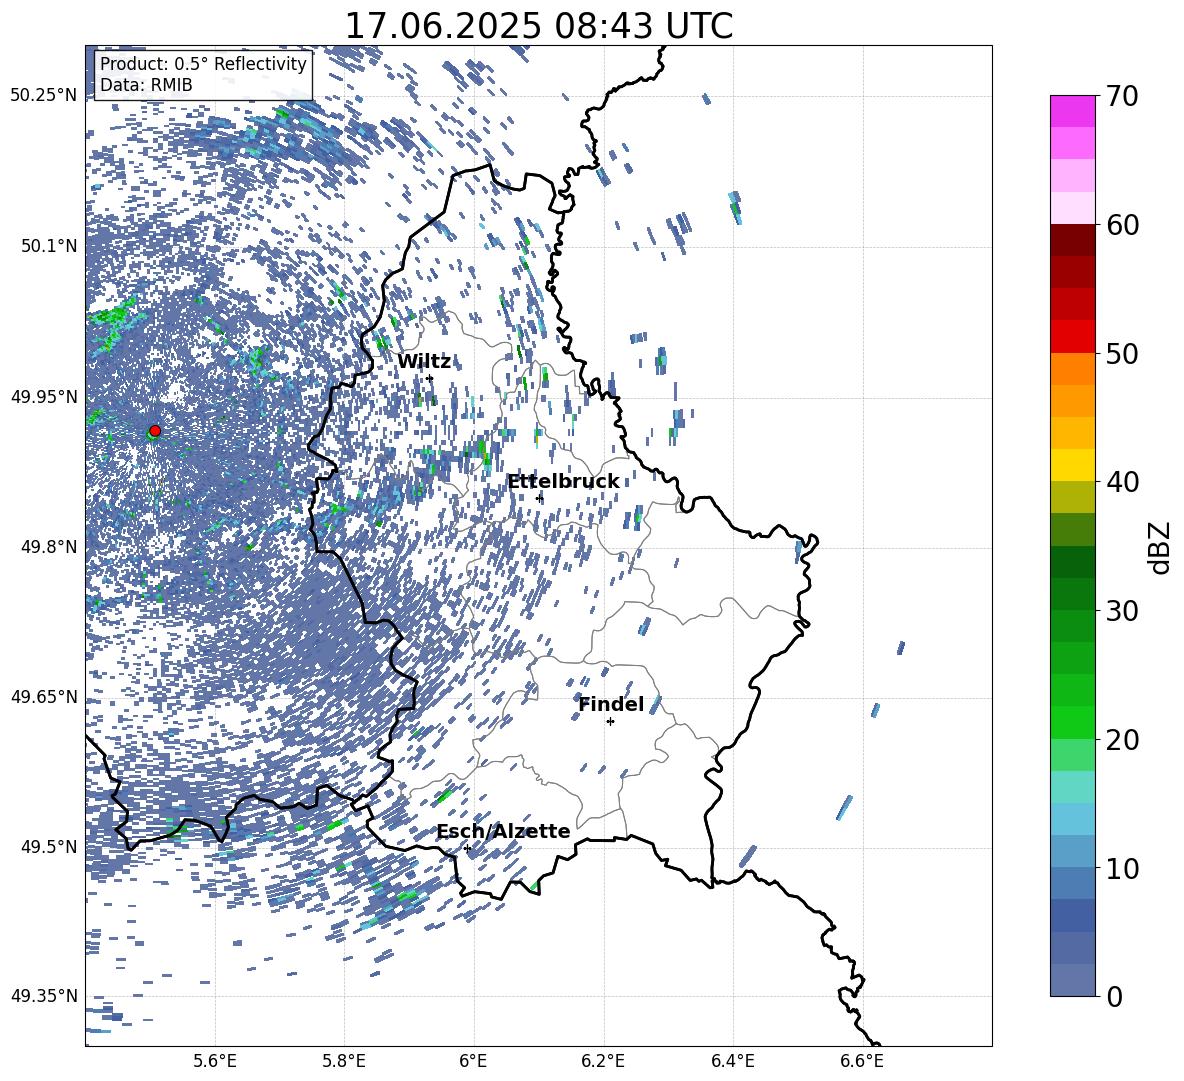Click the Wiltz city label
The width and height of the screenshot is (1184, 1081).
tap(424, 362)
